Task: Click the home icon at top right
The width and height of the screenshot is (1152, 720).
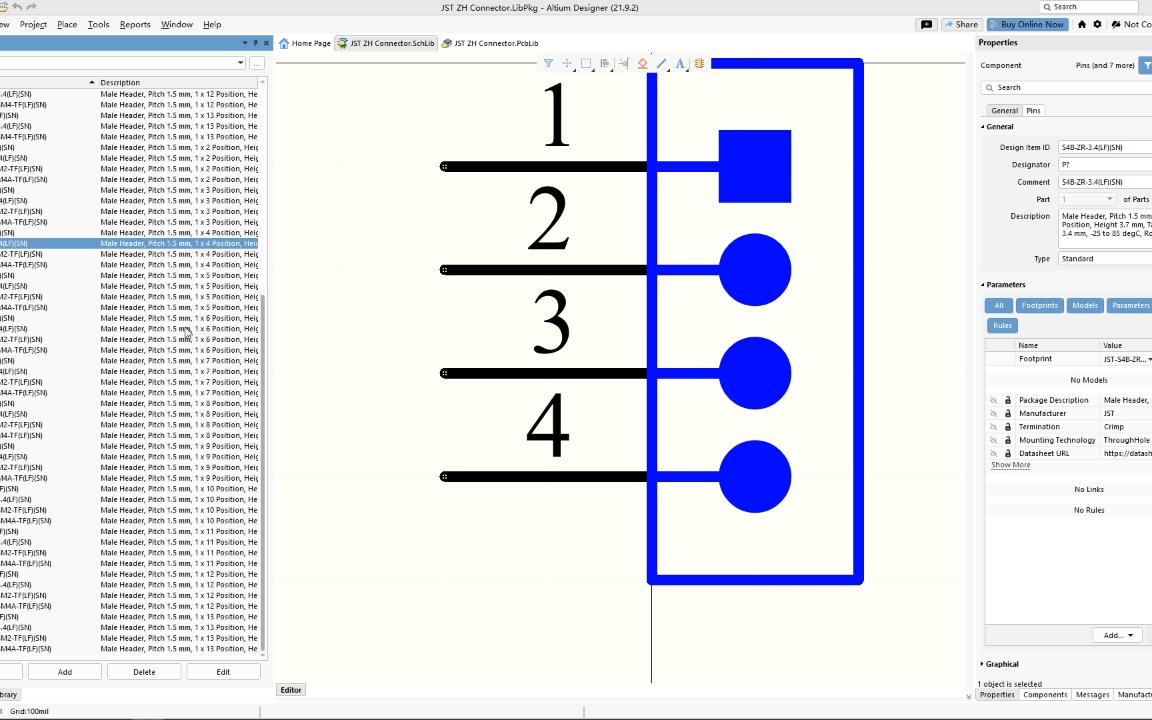Action: click(1081, 24)
